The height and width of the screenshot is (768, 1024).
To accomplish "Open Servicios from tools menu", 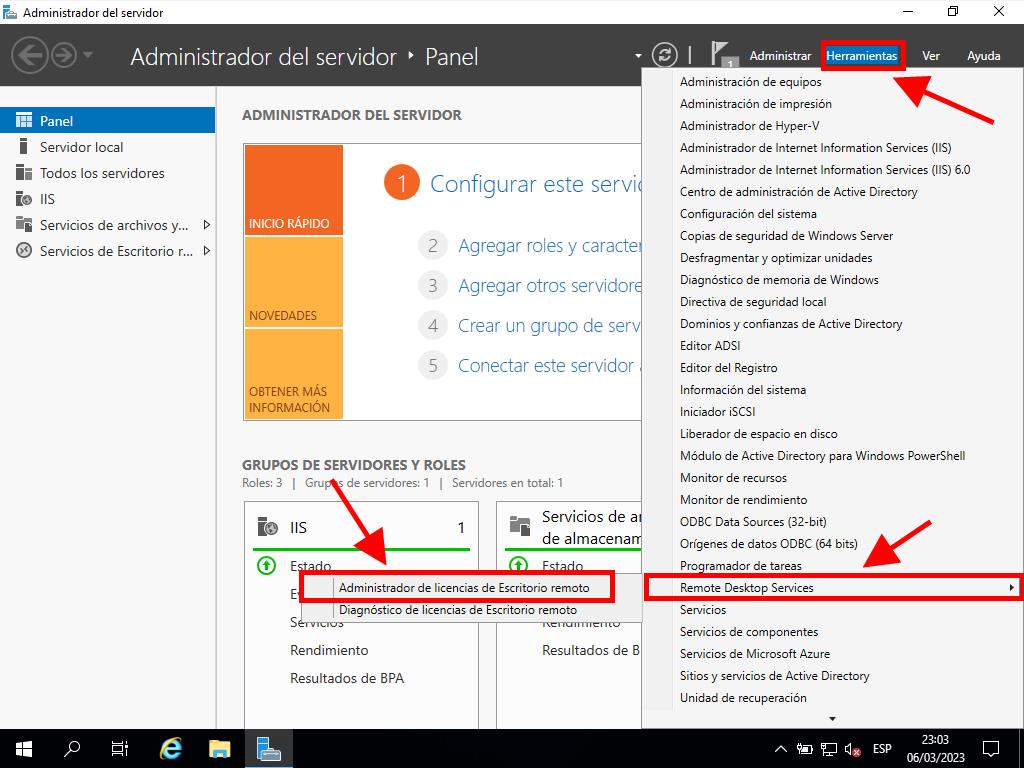I will coord(703,610).
